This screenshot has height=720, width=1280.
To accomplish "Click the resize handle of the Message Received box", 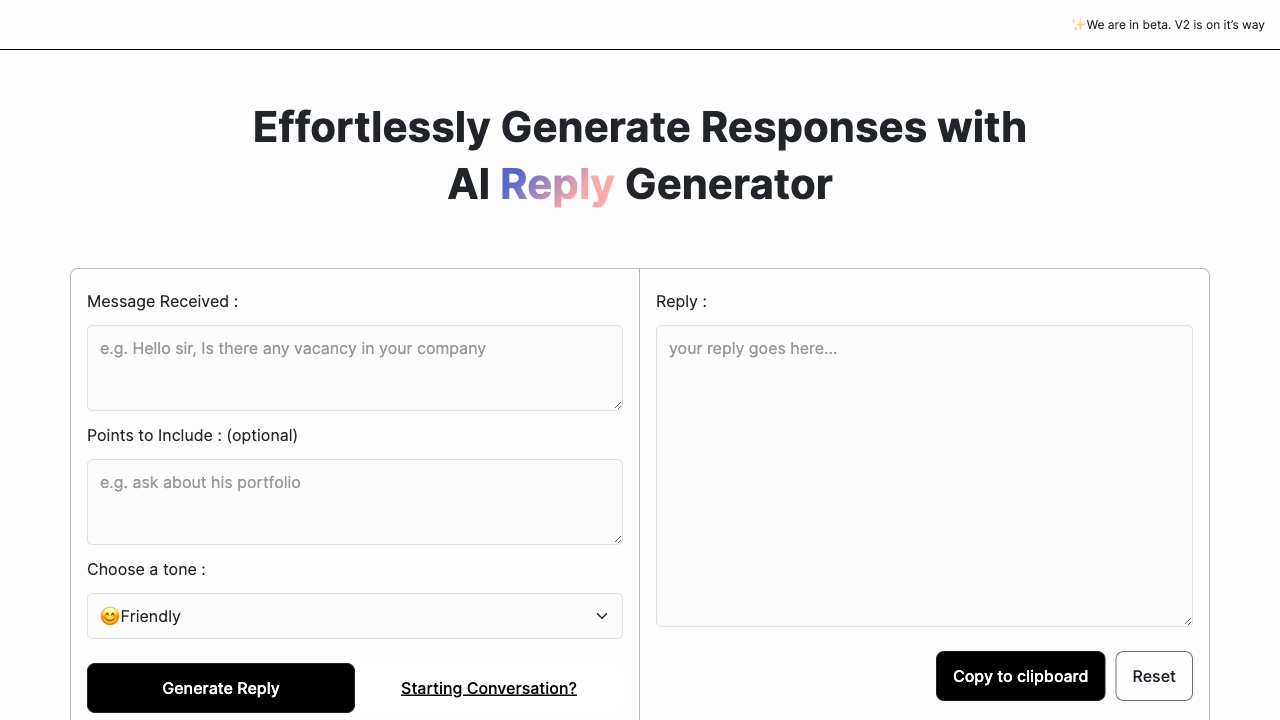I will (617, 405).
